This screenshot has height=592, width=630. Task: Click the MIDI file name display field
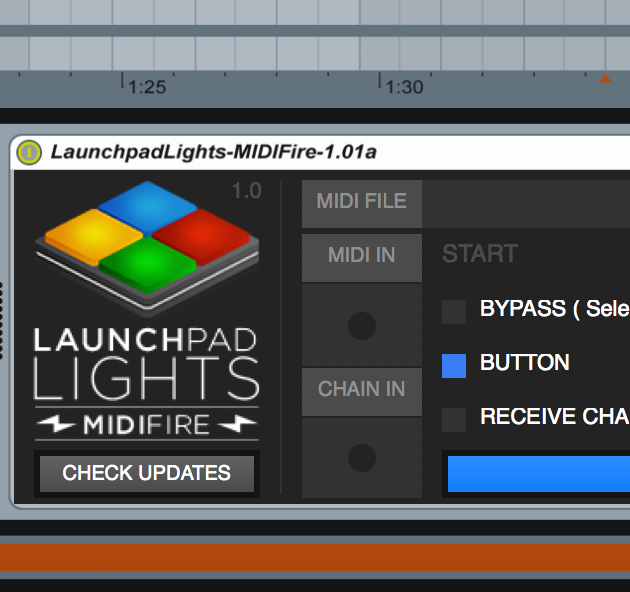[x=526, y=204]
